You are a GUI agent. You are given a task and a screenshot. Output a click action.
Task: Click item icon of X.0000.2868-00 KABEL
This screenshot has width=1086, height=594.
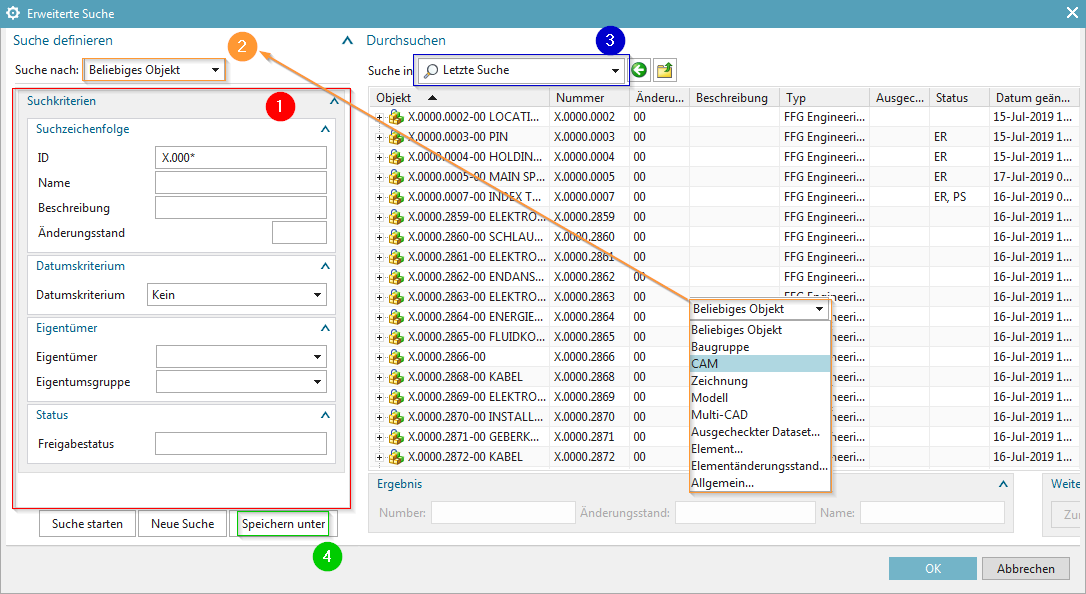[x=396, y=377]
